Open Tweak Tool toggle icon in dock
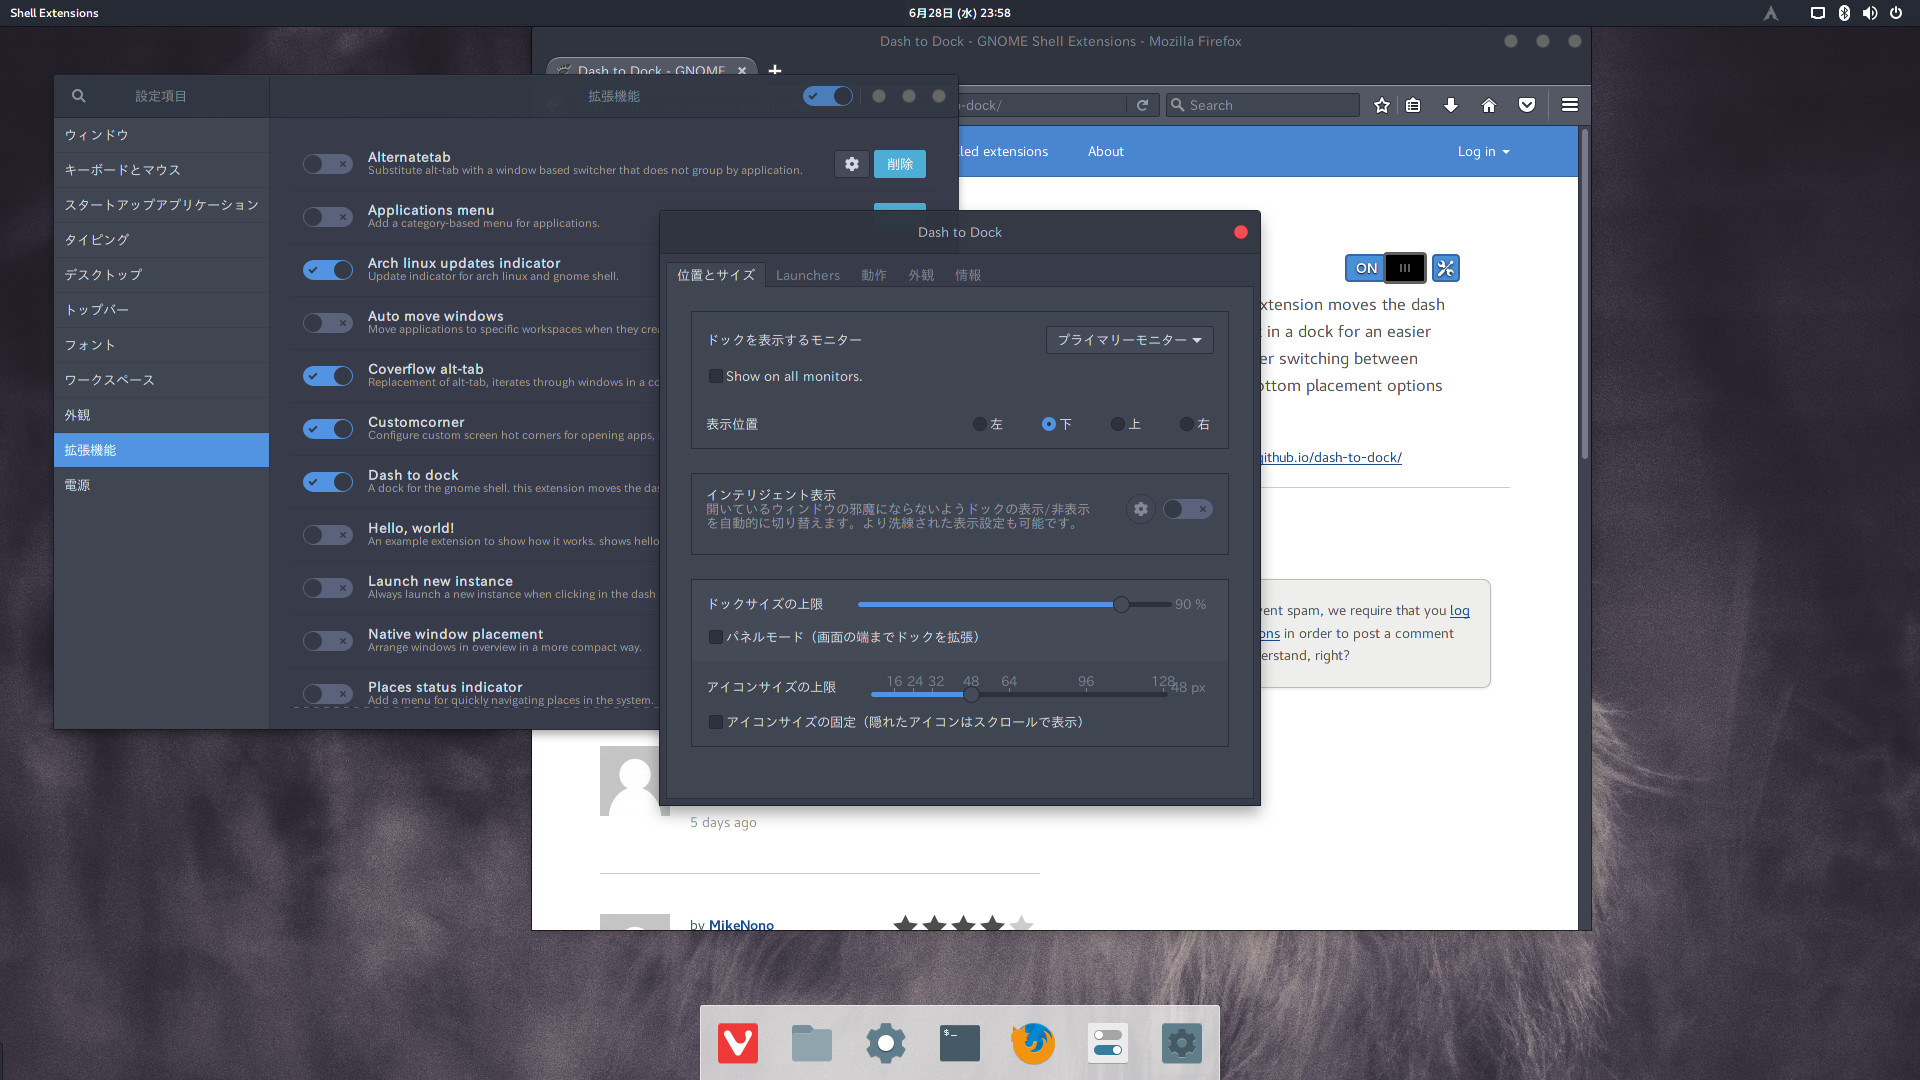Image resolution: width=1920 pixels, height=1080 pixels. tap(1108, 1043)
